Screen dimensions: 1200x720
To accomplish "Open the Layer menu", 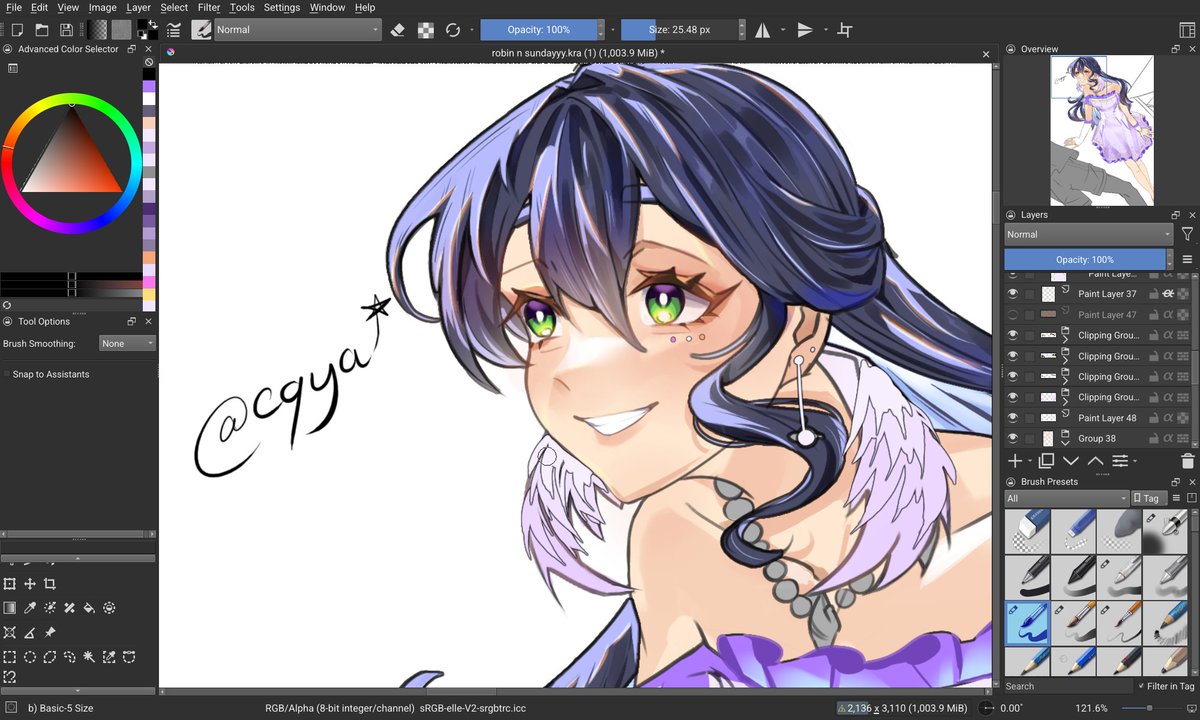I will (138, 7).
